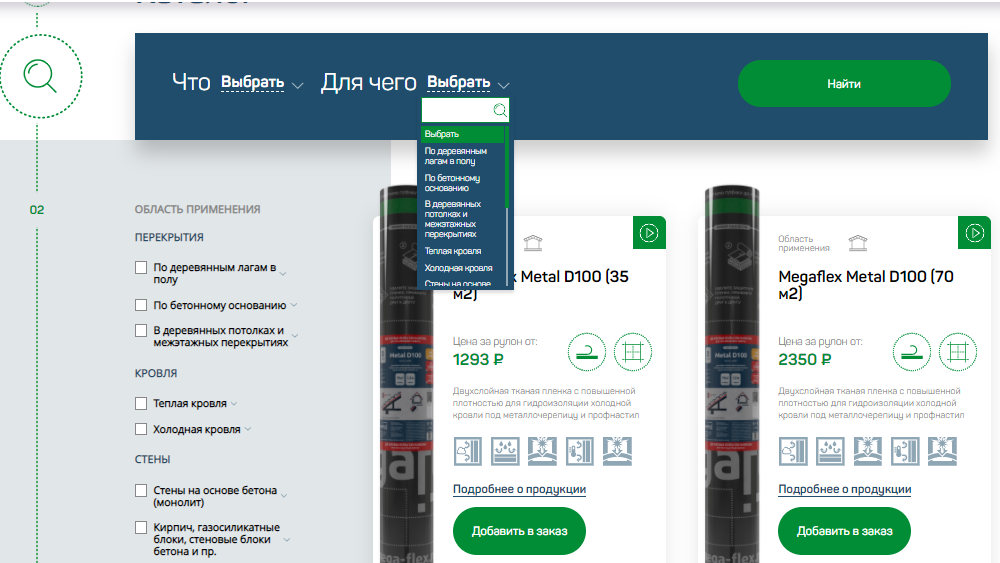Click fourth property icon on 70 м2 card
This screenshot has height=563, width=1000.
pyautogui.click(x=905, y=451)
